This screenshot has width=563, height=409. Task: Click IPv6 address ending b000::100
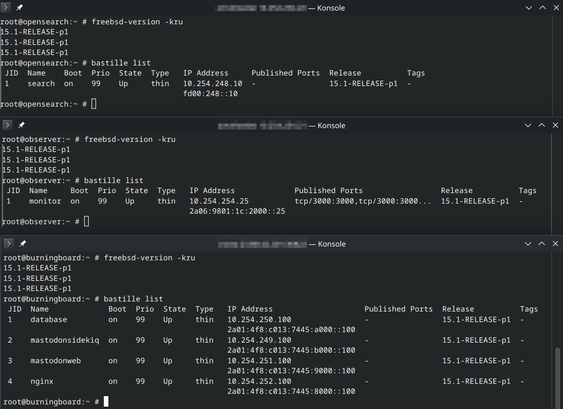click(291, 350)
